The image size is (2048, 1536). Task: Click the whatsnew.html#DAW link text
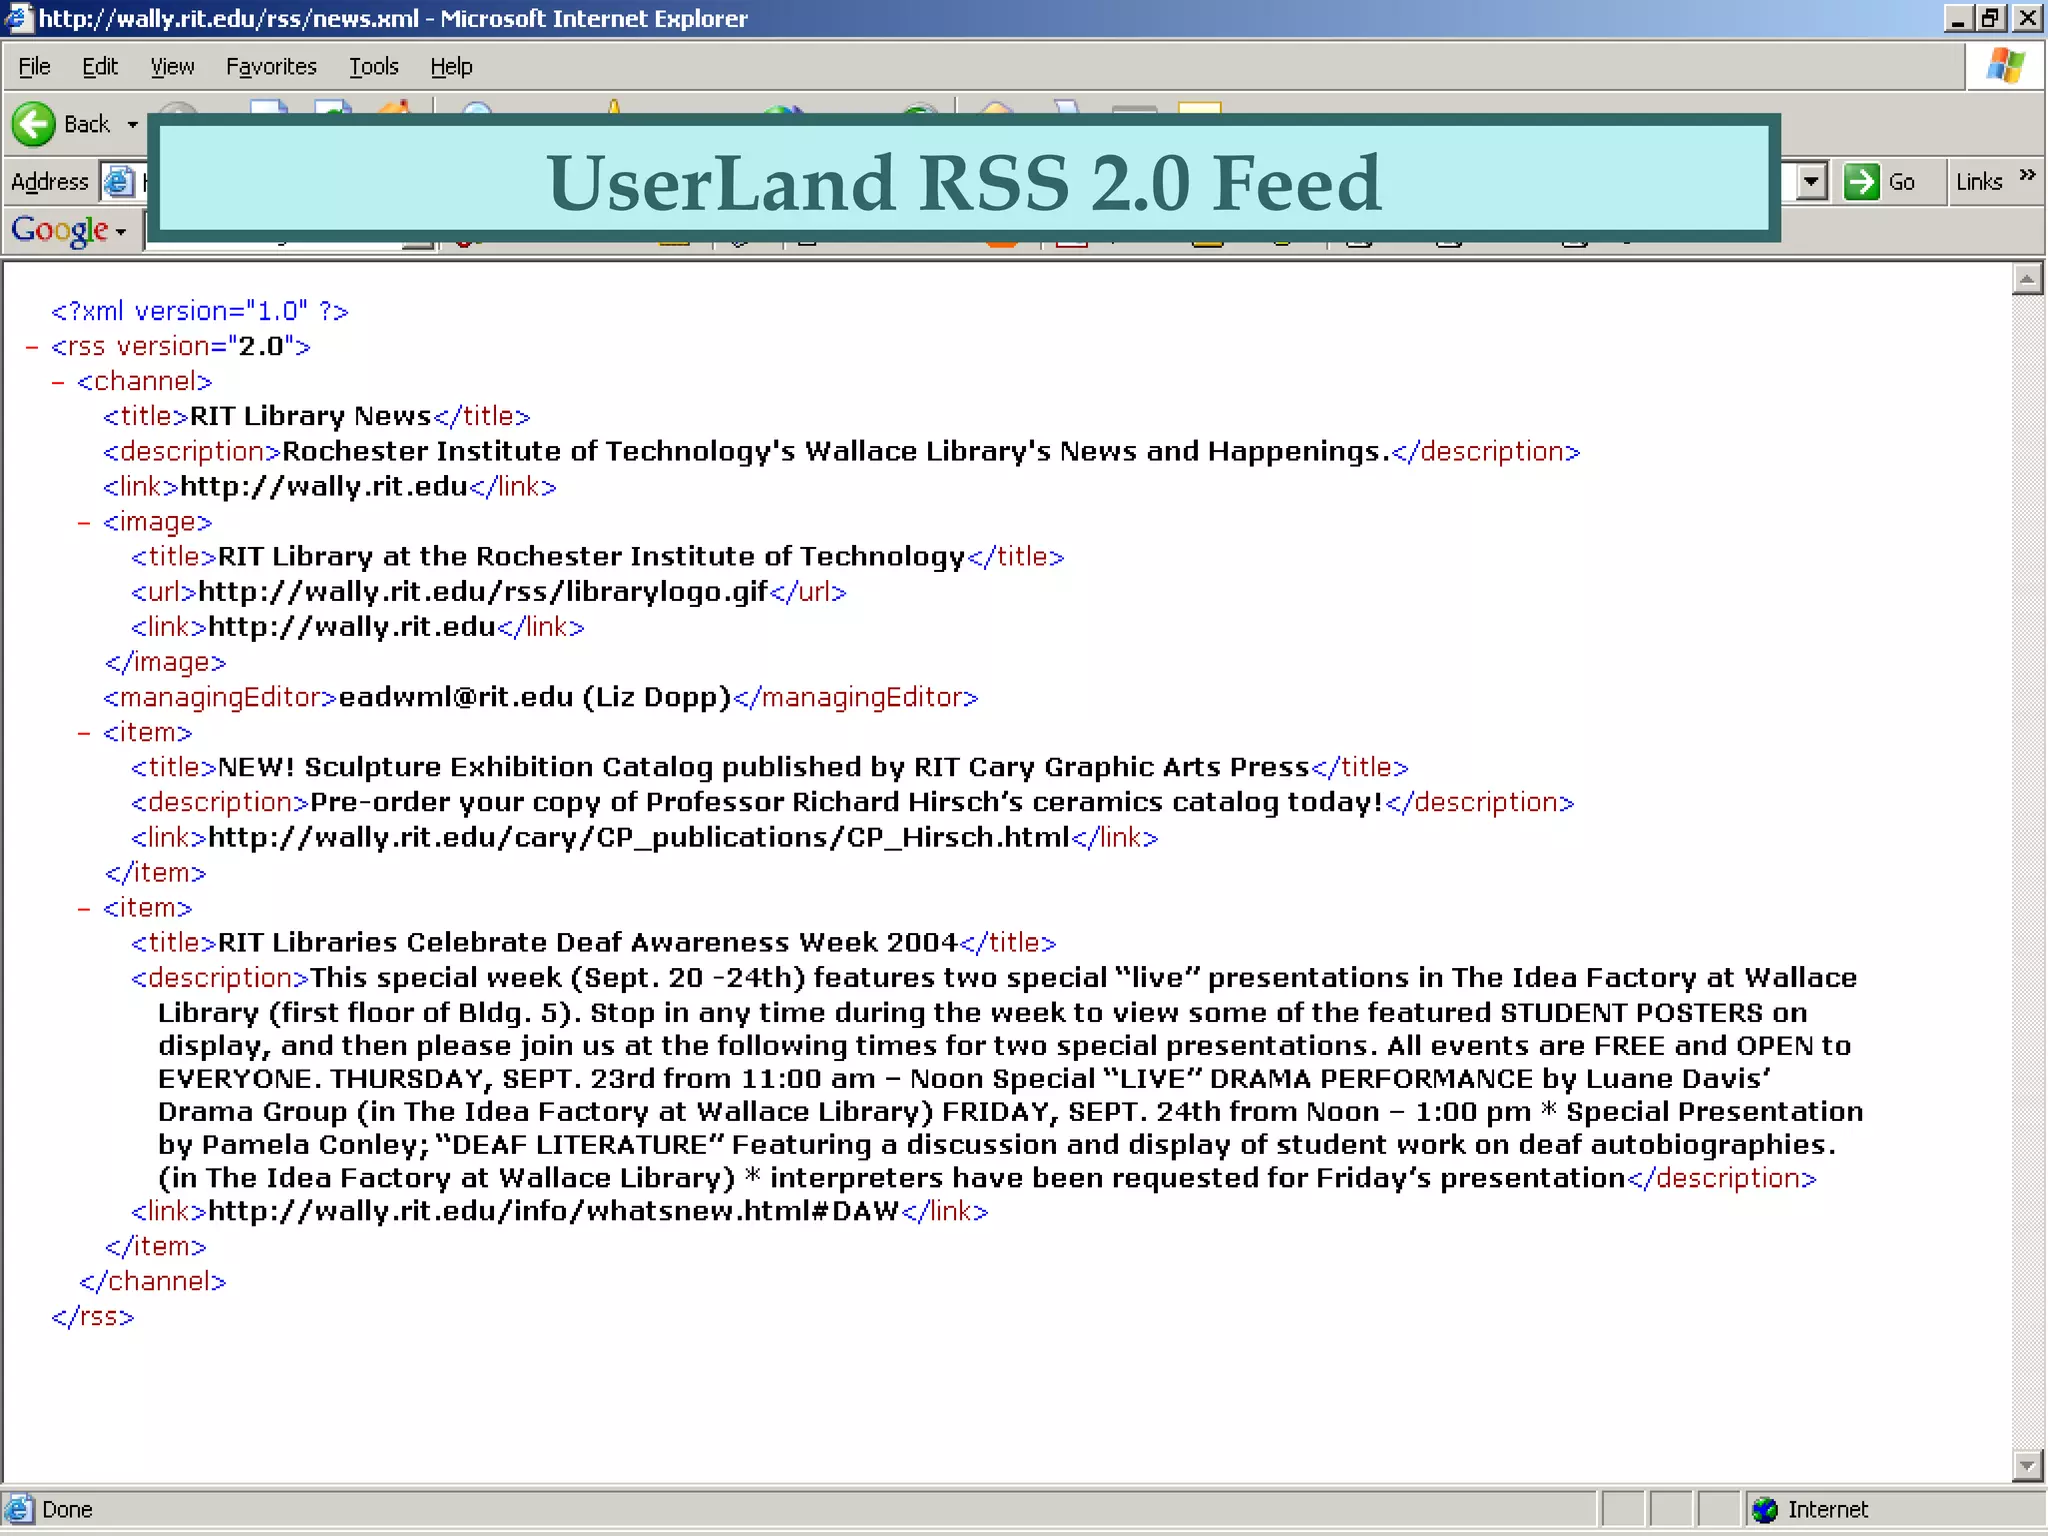554,1211
